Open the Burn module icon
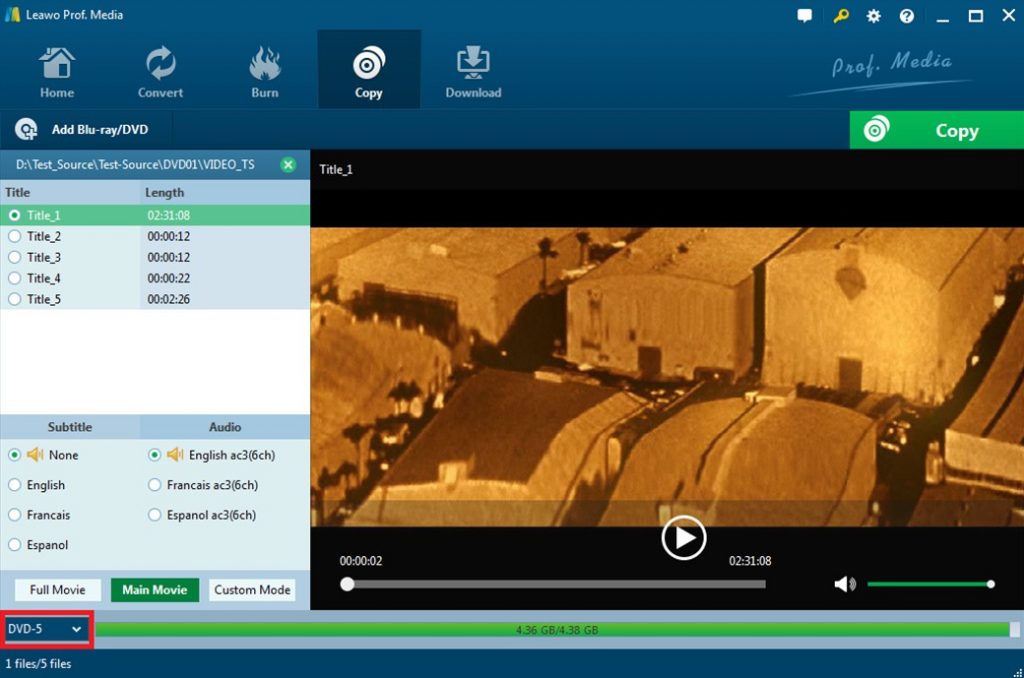The image size is (1024, 678). tap(264, 62)
